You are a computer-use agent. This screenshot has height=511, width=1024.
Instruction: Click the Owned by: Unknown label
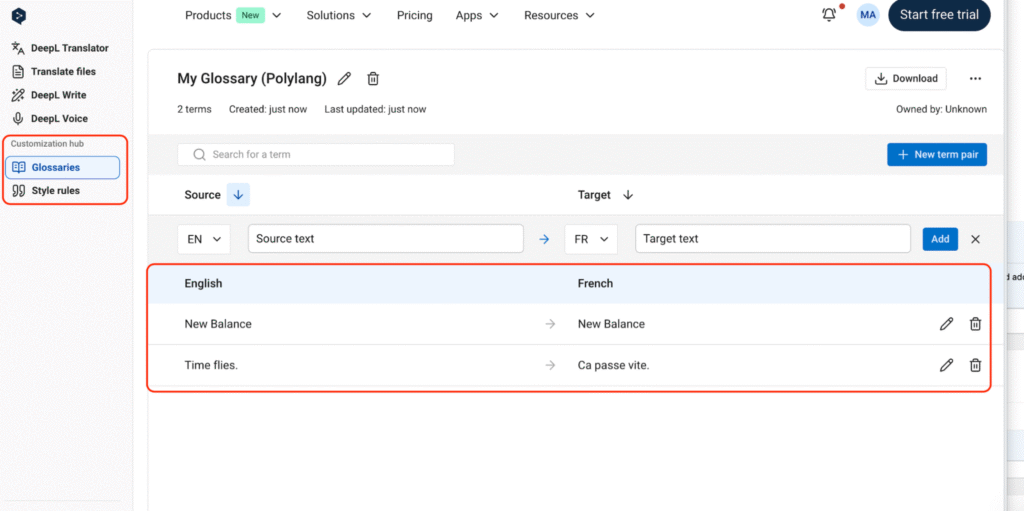(941, 109)
